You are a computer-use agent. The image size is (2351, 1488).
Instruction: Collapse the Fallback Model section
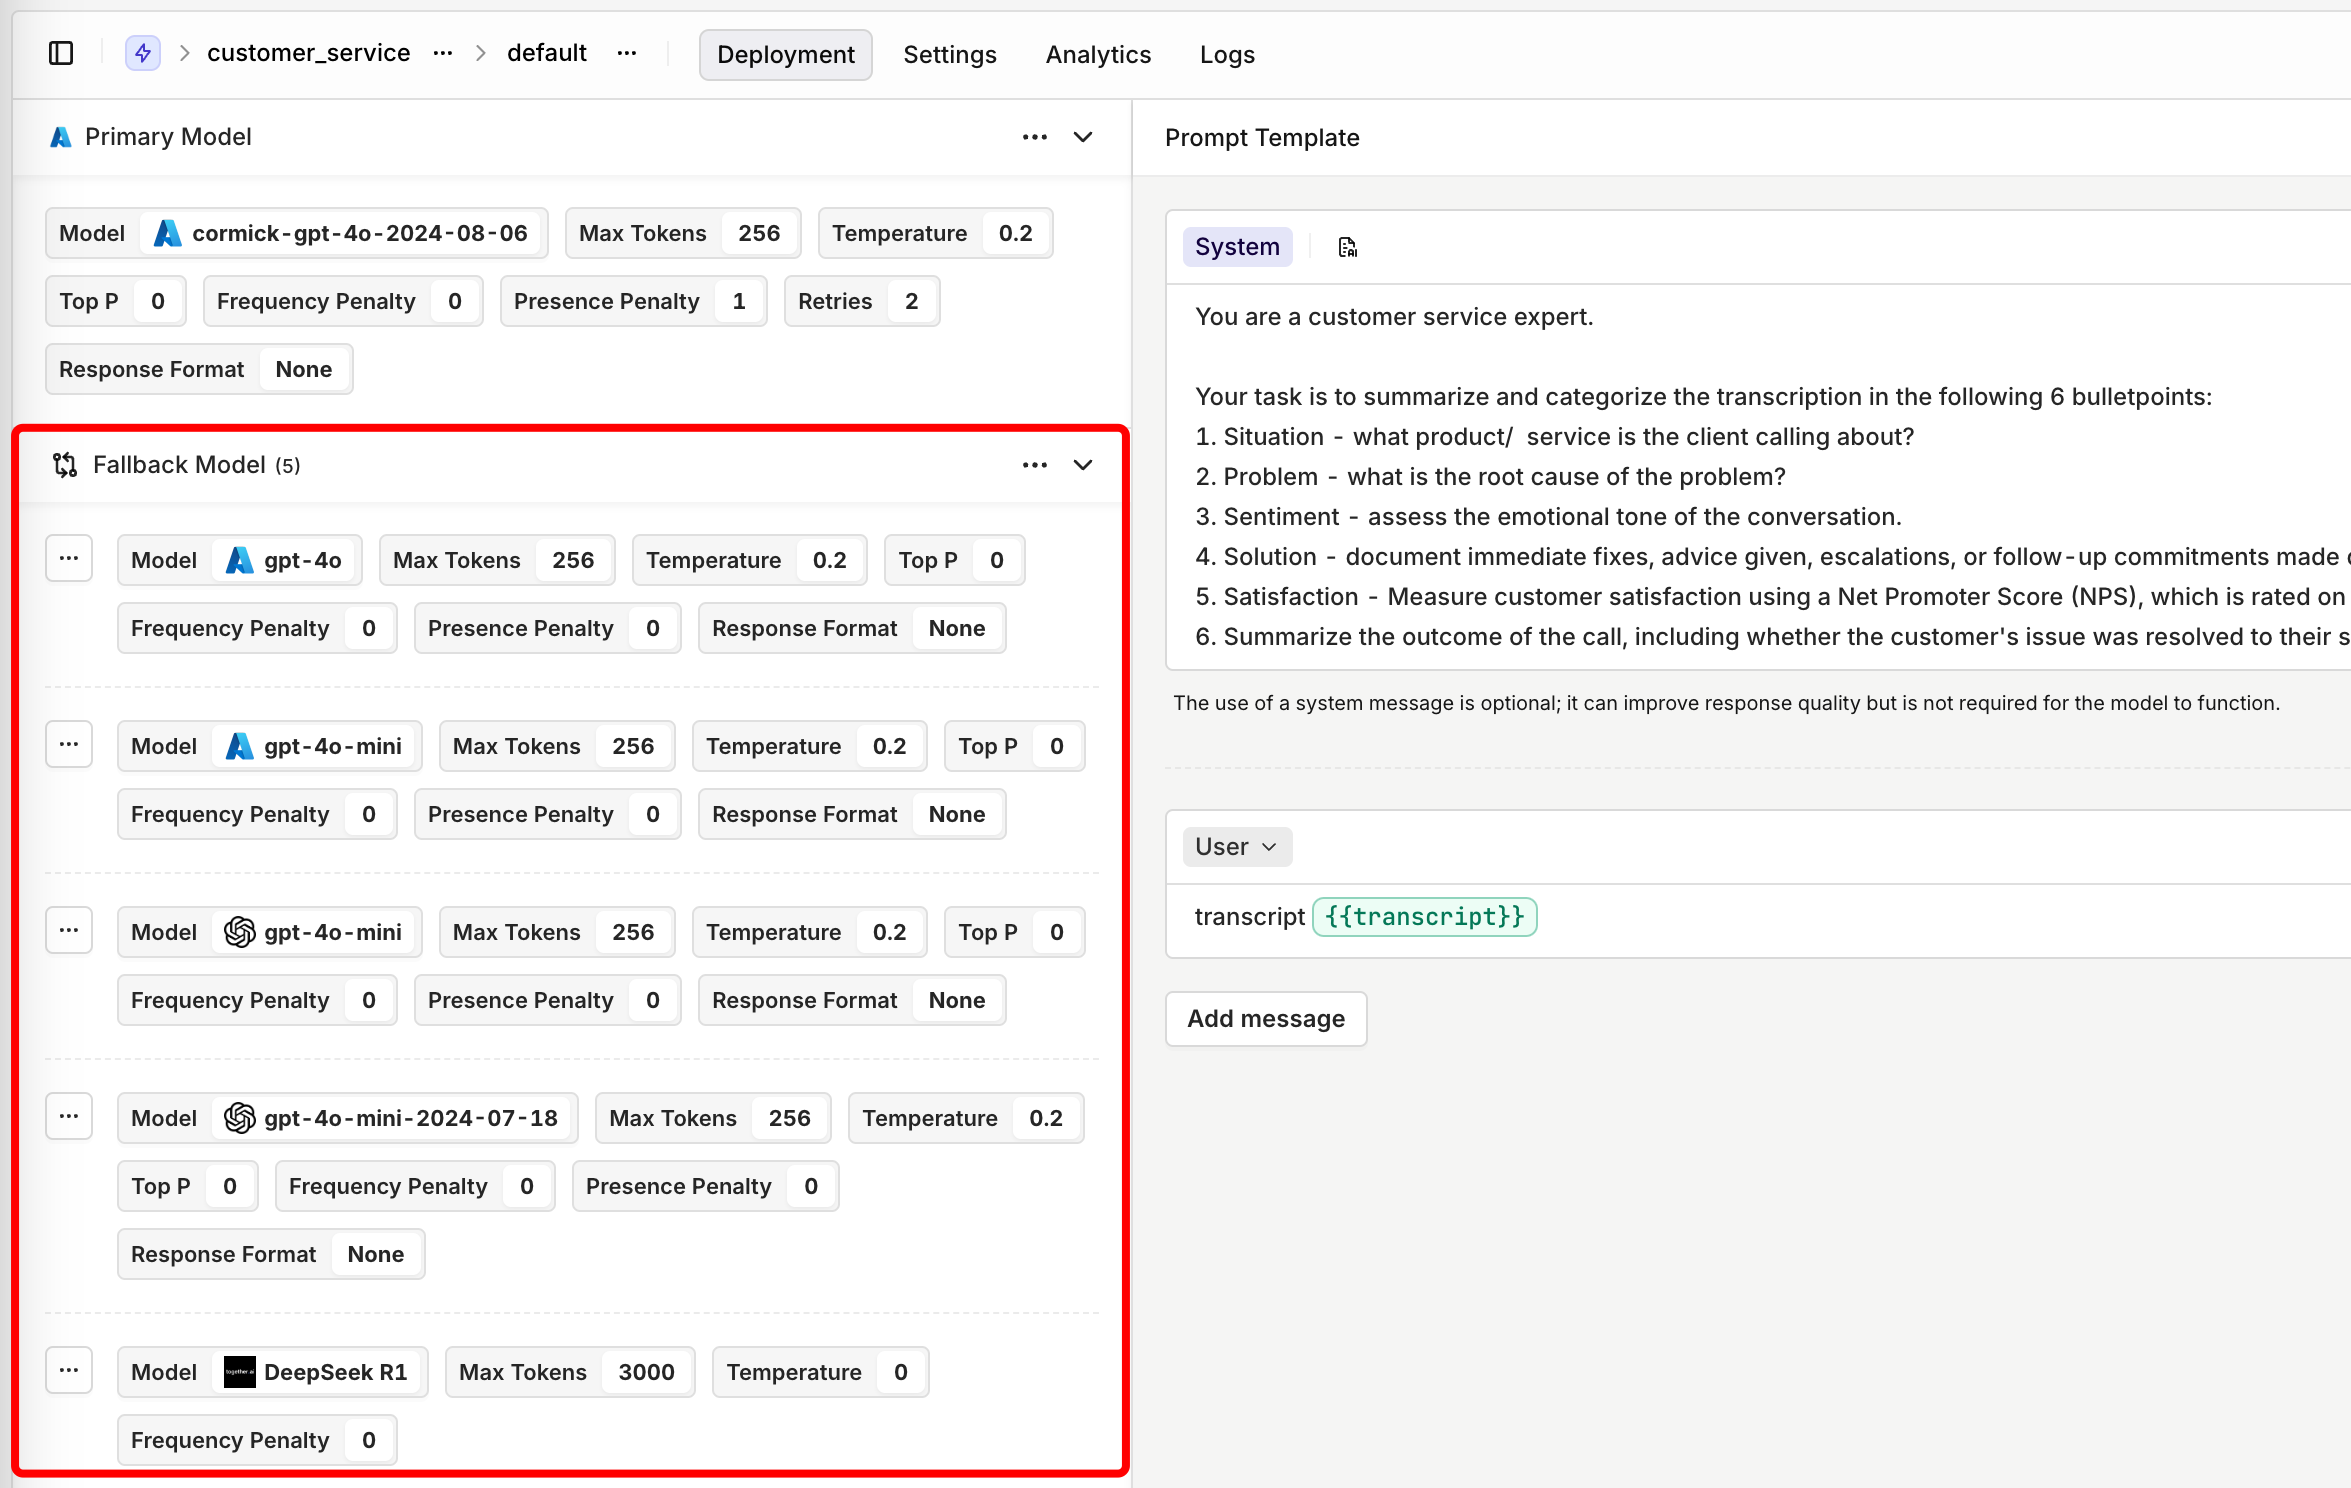pyautogui.click(x=1083, y=465)
